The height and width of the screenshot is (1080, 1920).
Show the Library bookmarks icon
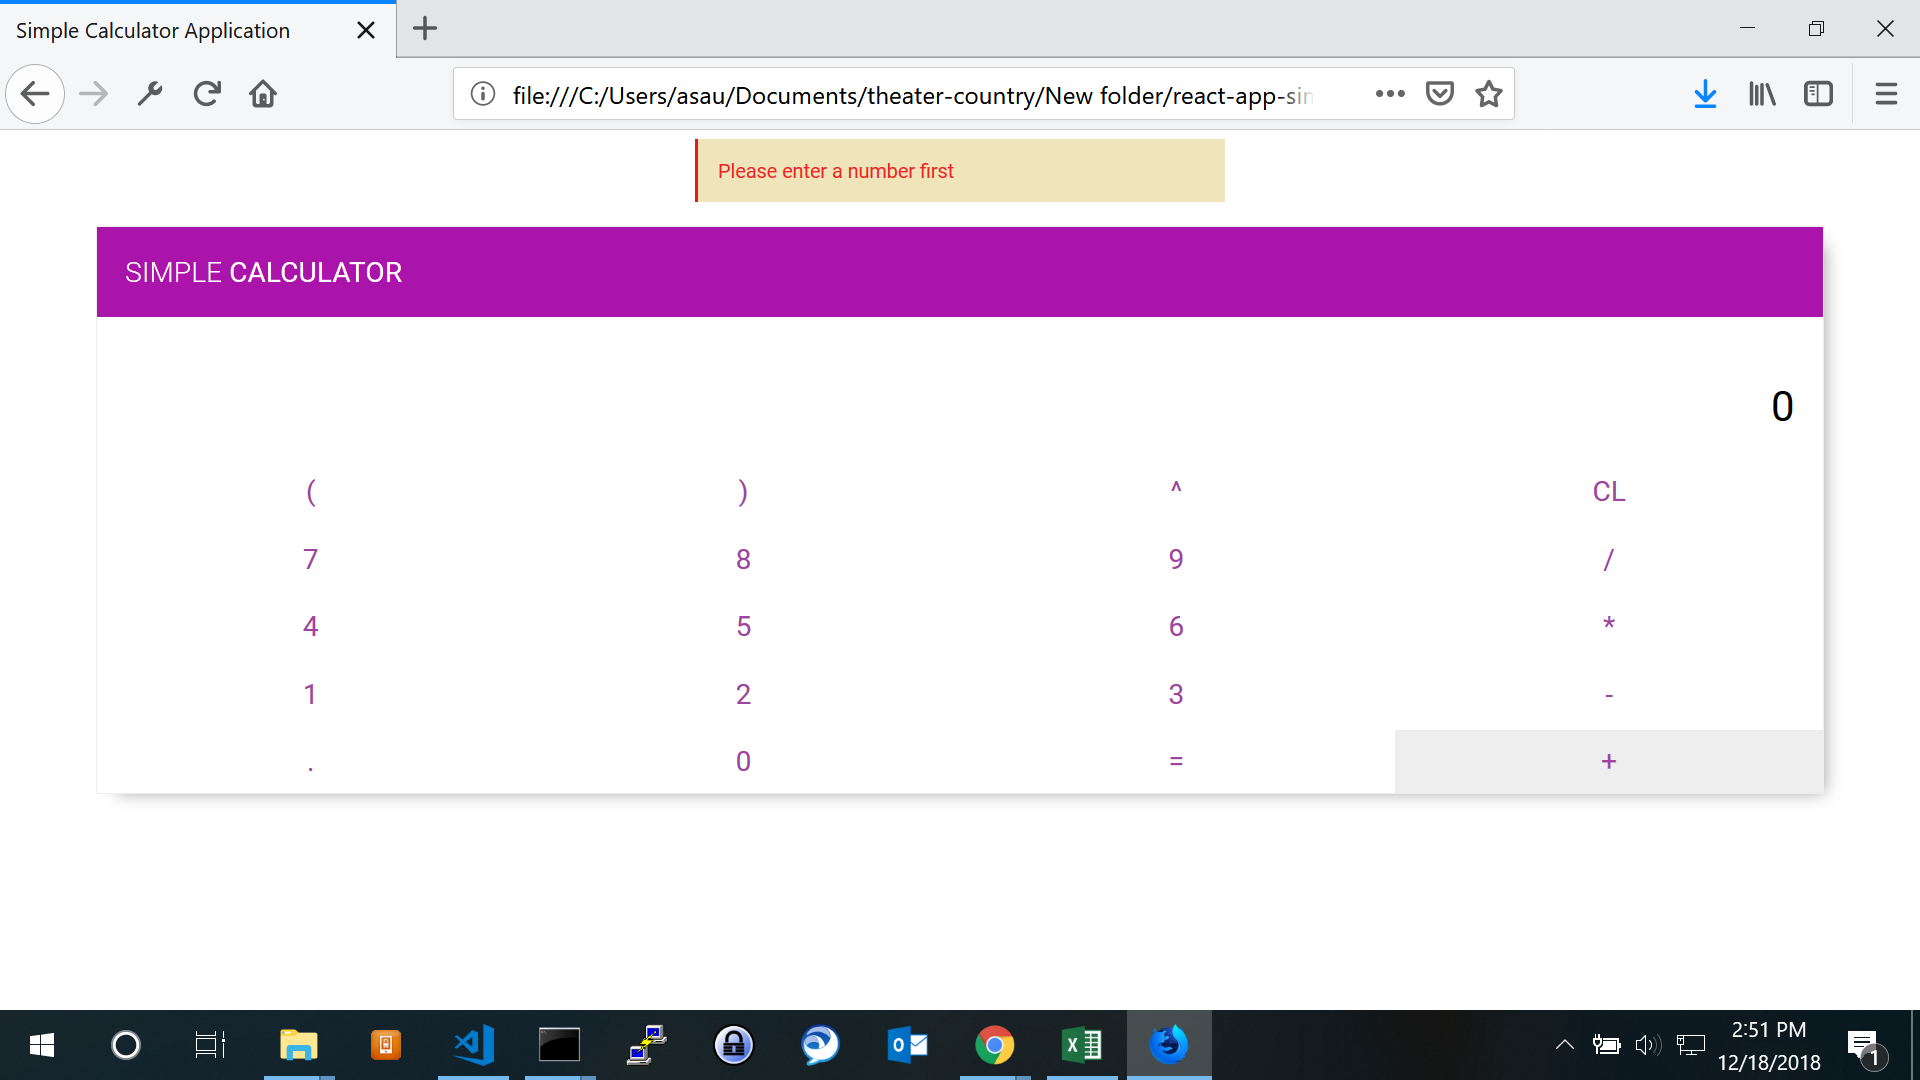click(x=1762, y=94)
